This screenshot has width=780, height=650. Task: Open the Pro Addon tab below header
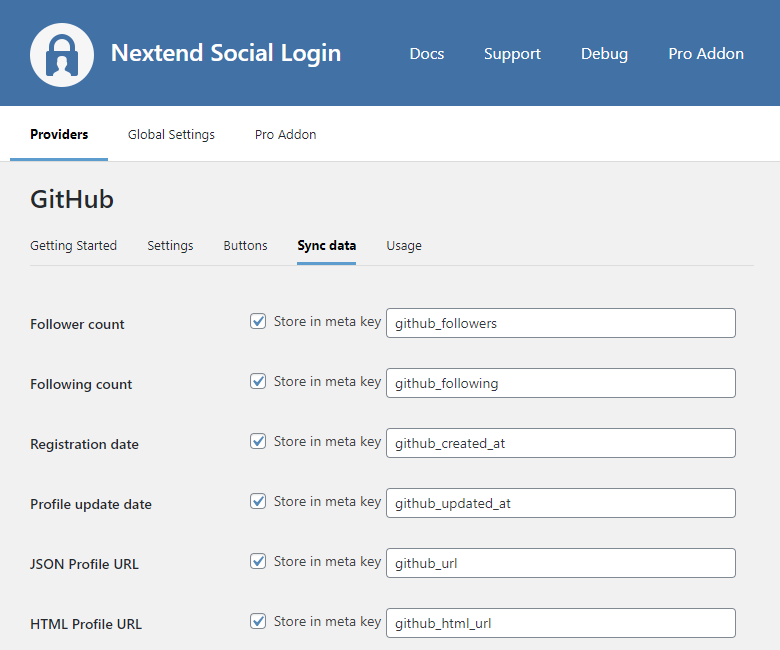tap(285, 135)
